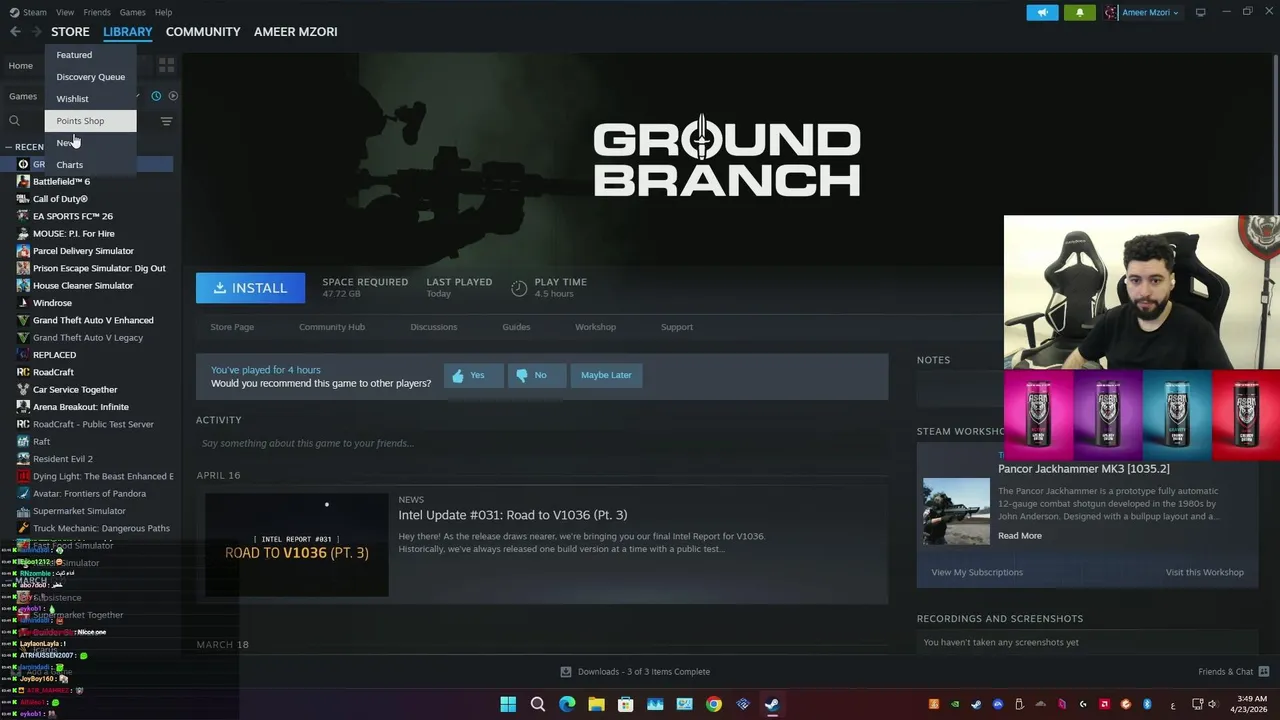Click the Maybe Later button
This screenshot has width=1280, height=720.
pyautogui.click(x=606, y=375)
